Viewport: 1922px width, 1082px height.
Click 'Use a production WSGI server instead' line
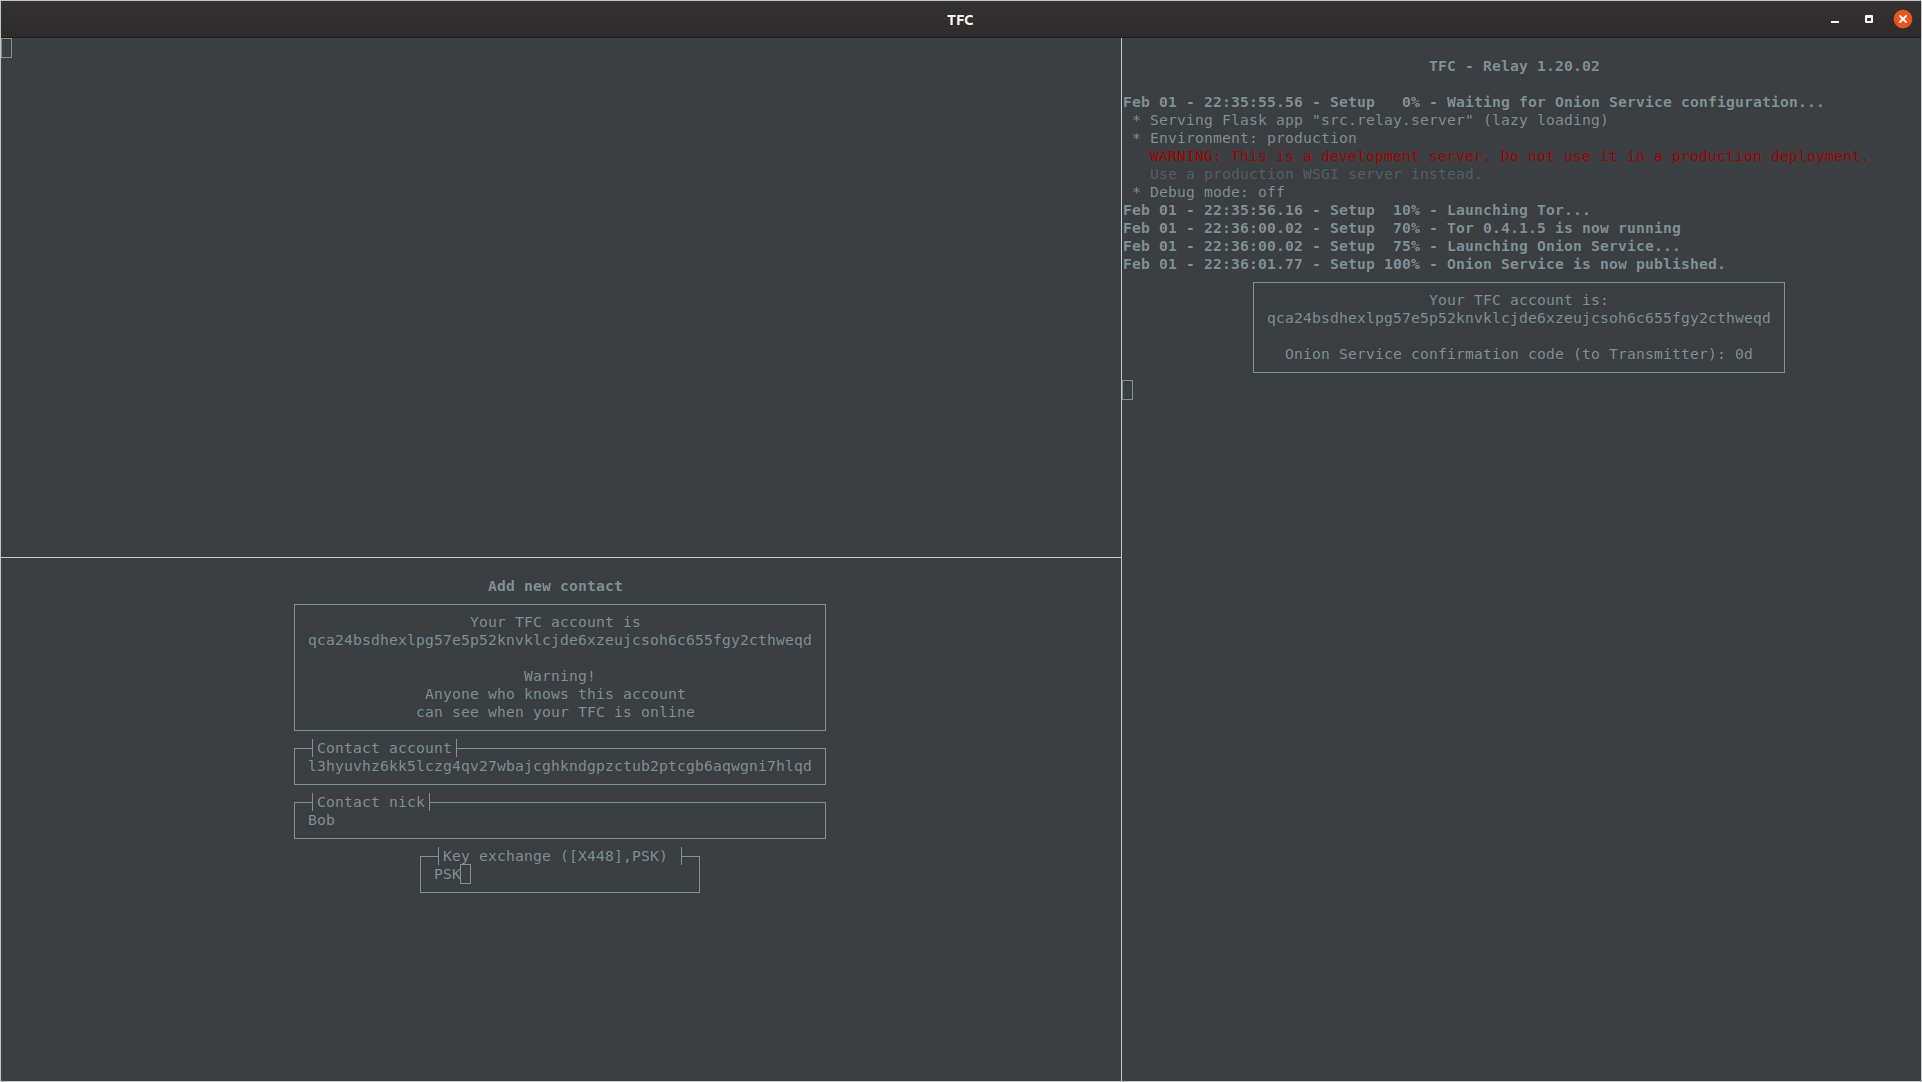point(1315,174)
